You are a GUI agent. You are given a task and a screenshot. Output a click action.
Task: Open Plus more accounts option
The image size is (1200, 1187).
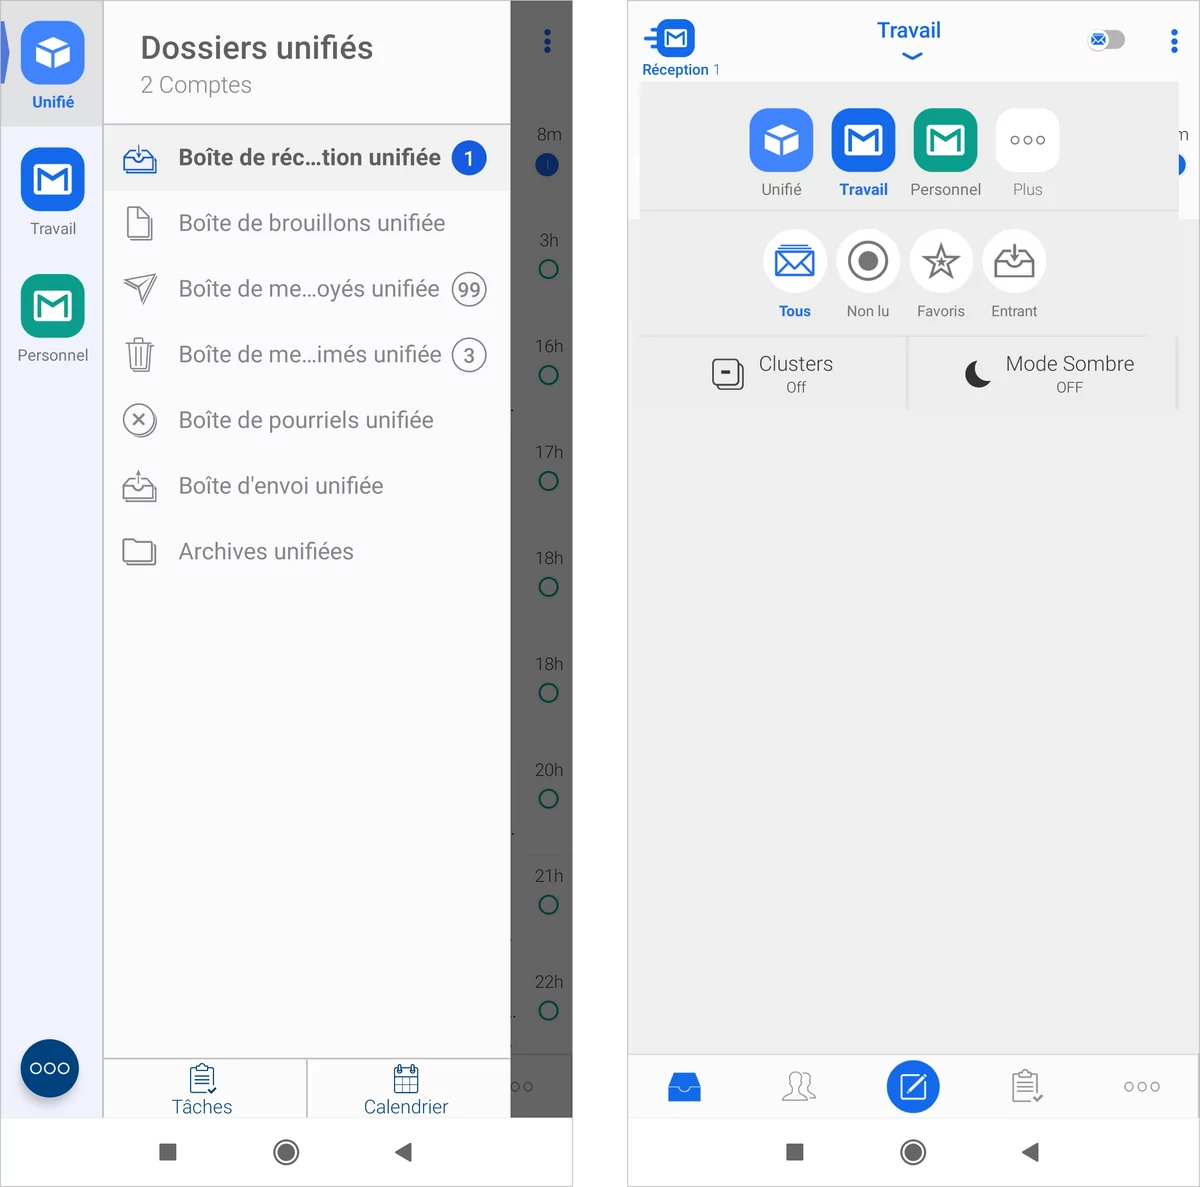pyautogui.click(x=1027, y=153)
